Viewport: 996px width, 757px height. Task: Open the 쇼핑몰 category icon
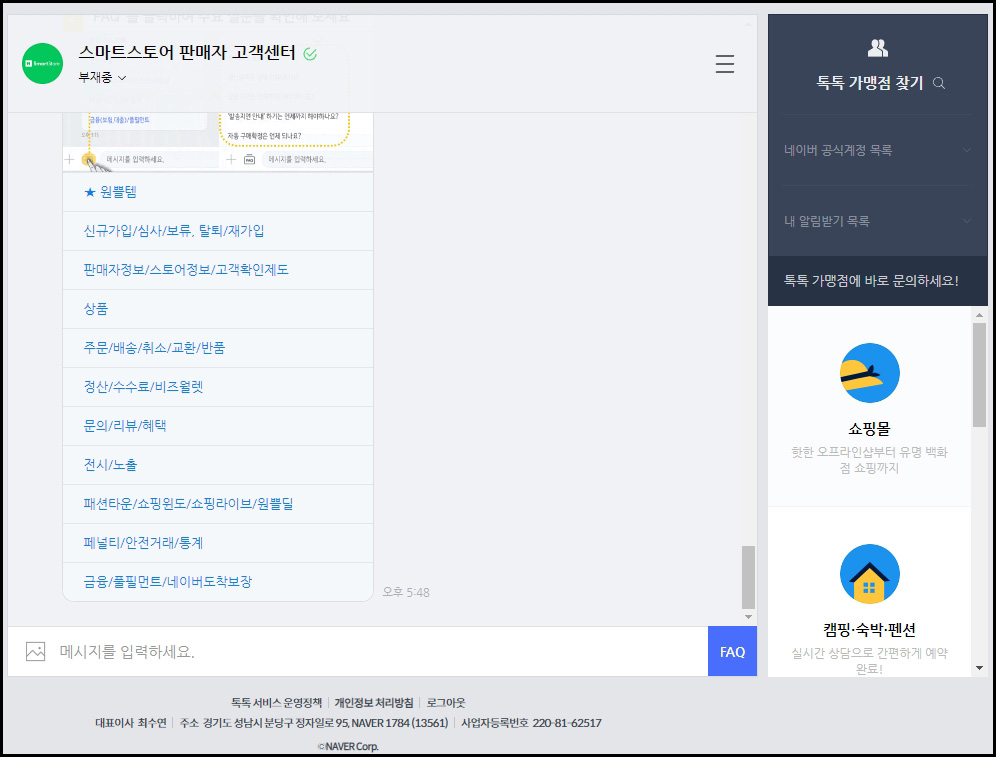pyautogui.click(x=870, y=373)
